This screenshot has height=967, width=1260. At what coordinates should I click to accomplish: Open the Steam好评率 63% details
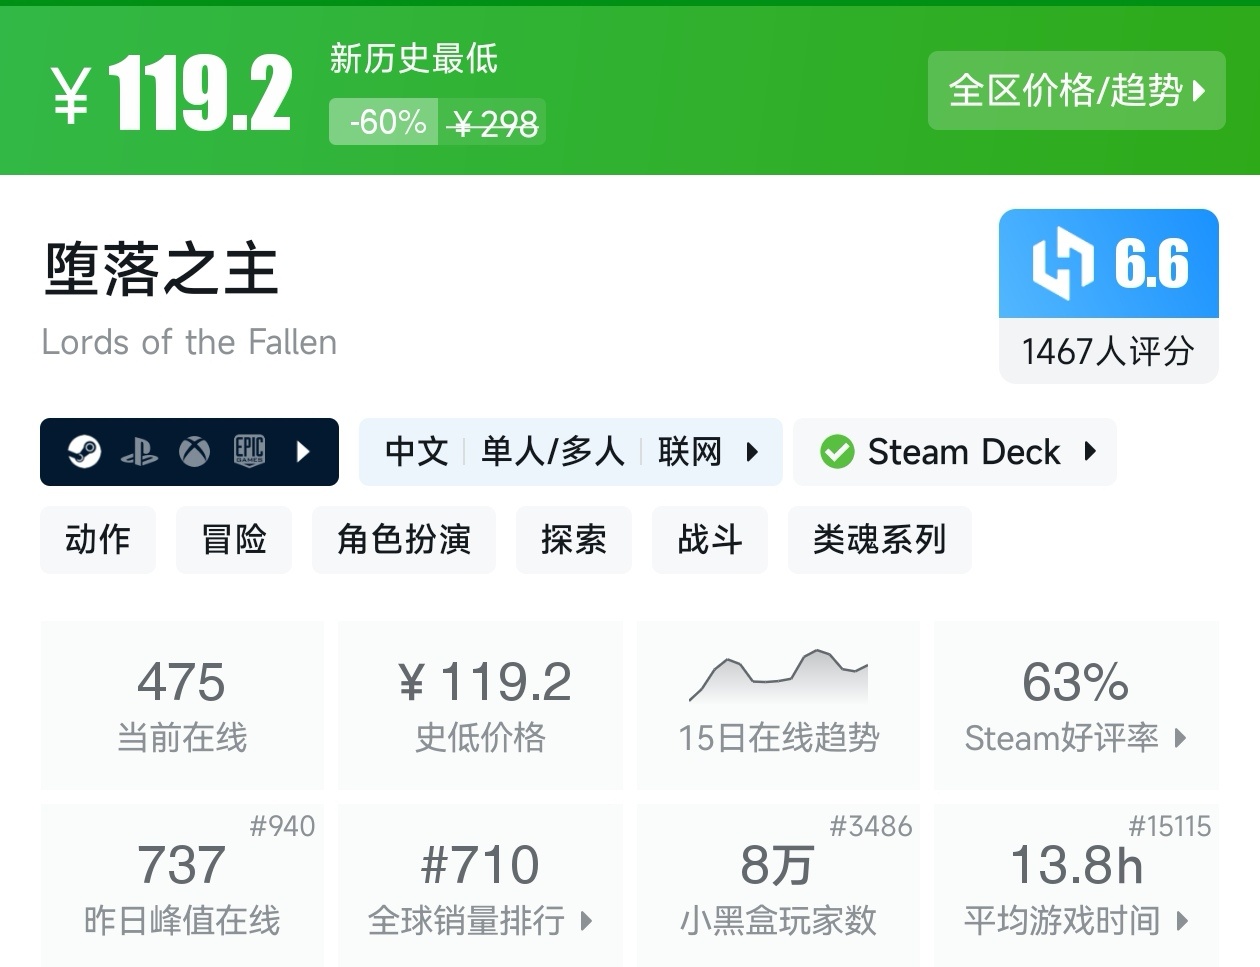pyautogui.click(x=1075, y=705)
